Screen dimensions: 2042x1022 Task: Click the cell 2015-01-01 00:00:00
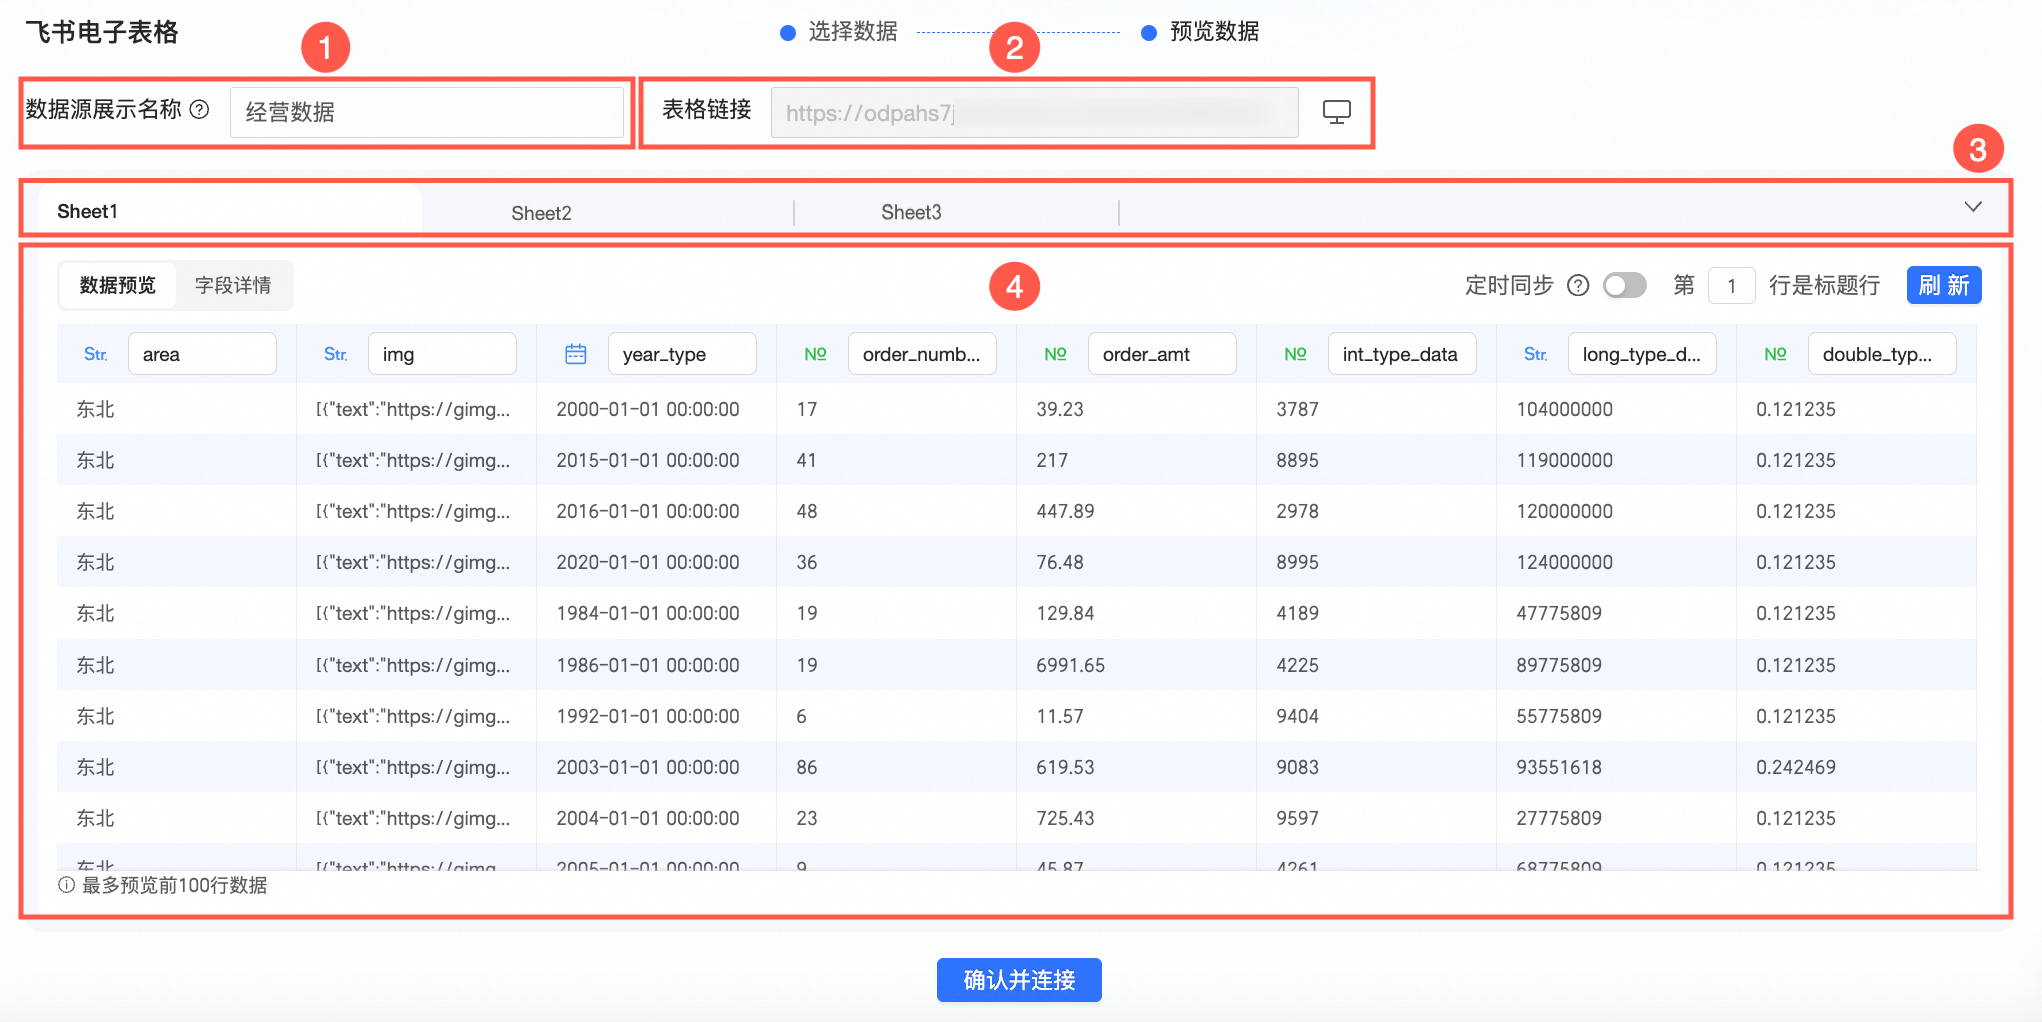[648, 460]
